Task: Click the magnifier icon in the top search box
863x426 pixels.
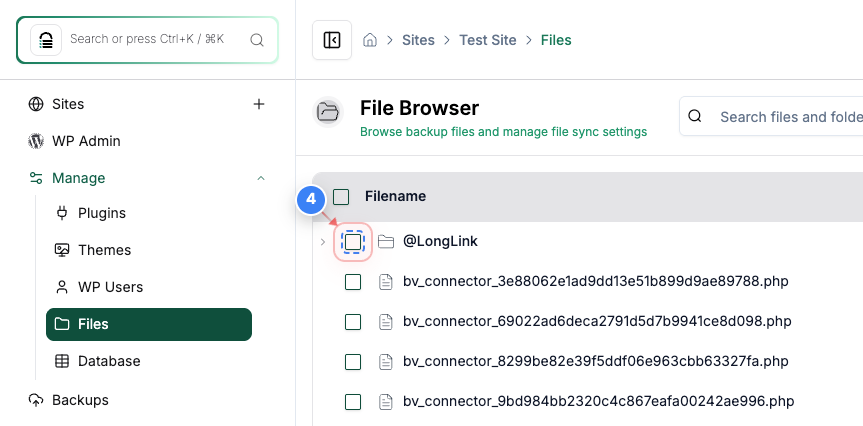Action: (256, 40)
